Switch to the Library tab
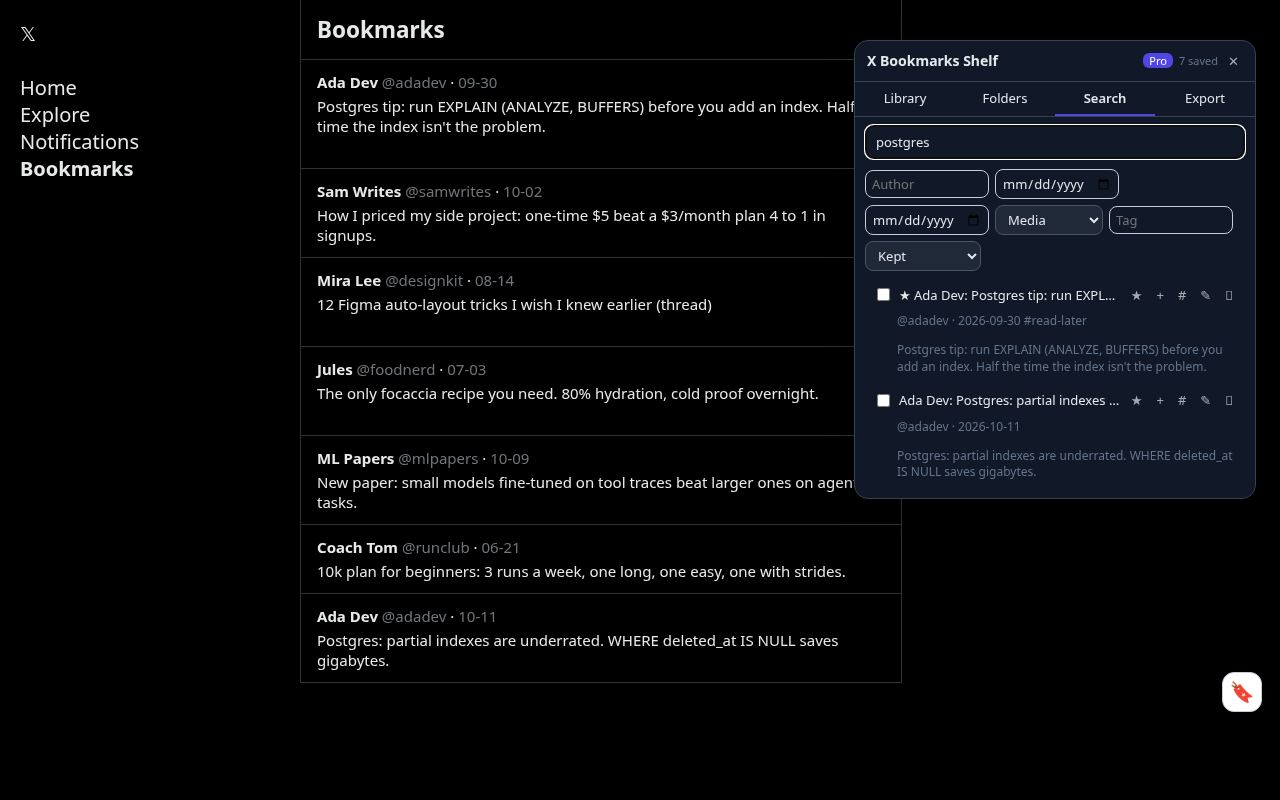The width and height of the screenshot is (1280, 800). [x=905, y=98]
